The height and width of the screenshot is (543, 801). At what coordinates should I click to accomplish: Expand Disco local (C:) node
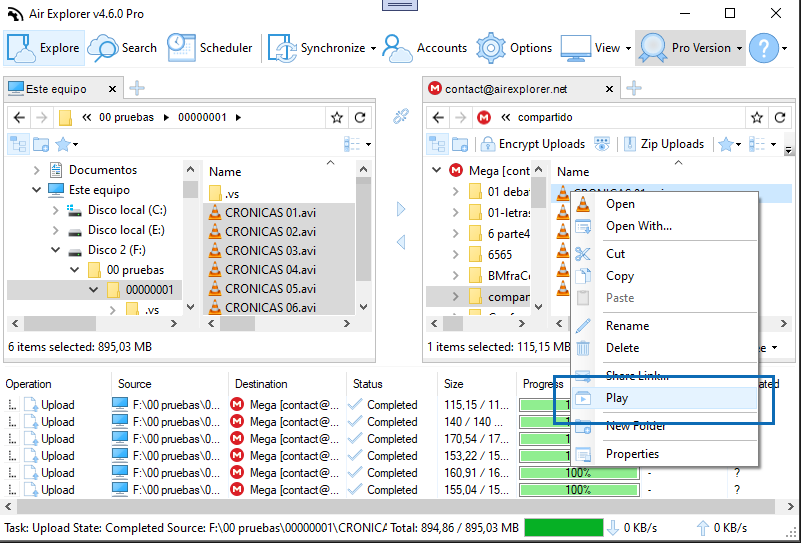[x=56, y=210]
